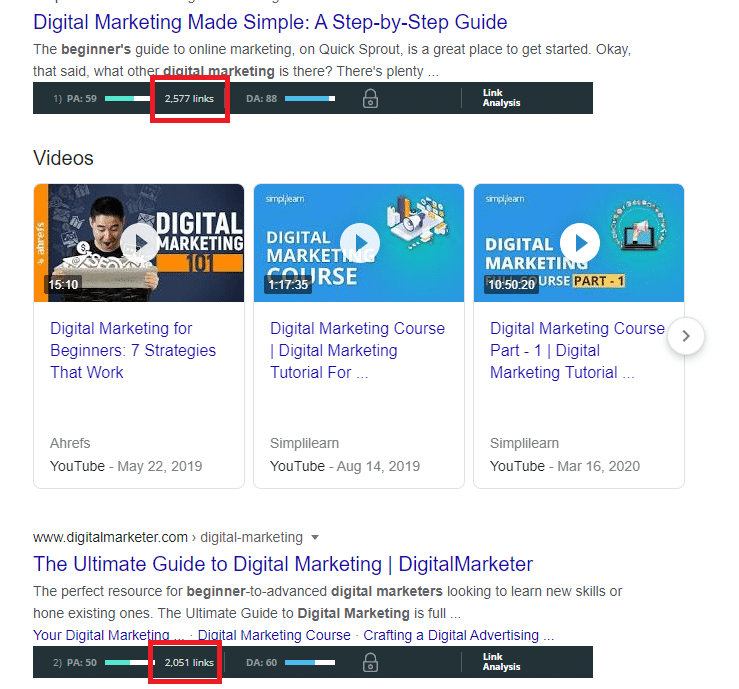Open Link Analysis for result 2
The height and width of the screenshot is (689, 739).
(501, 662)
